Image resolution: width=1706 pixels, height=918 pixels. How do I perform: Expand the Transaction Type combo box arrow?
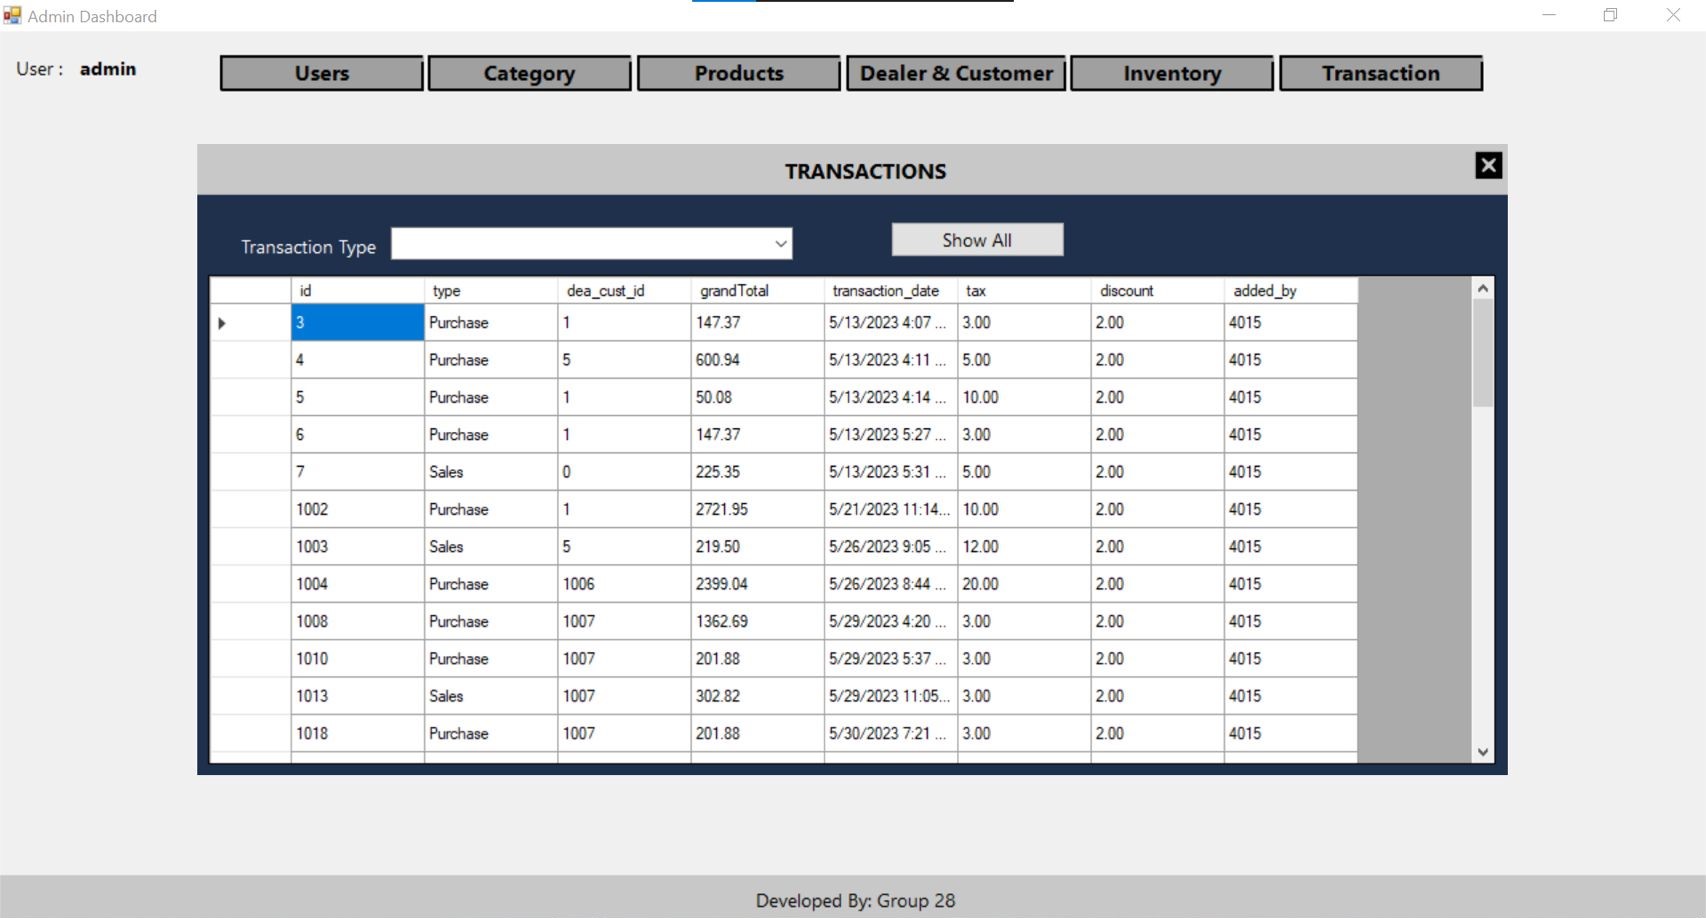(780, 243)
